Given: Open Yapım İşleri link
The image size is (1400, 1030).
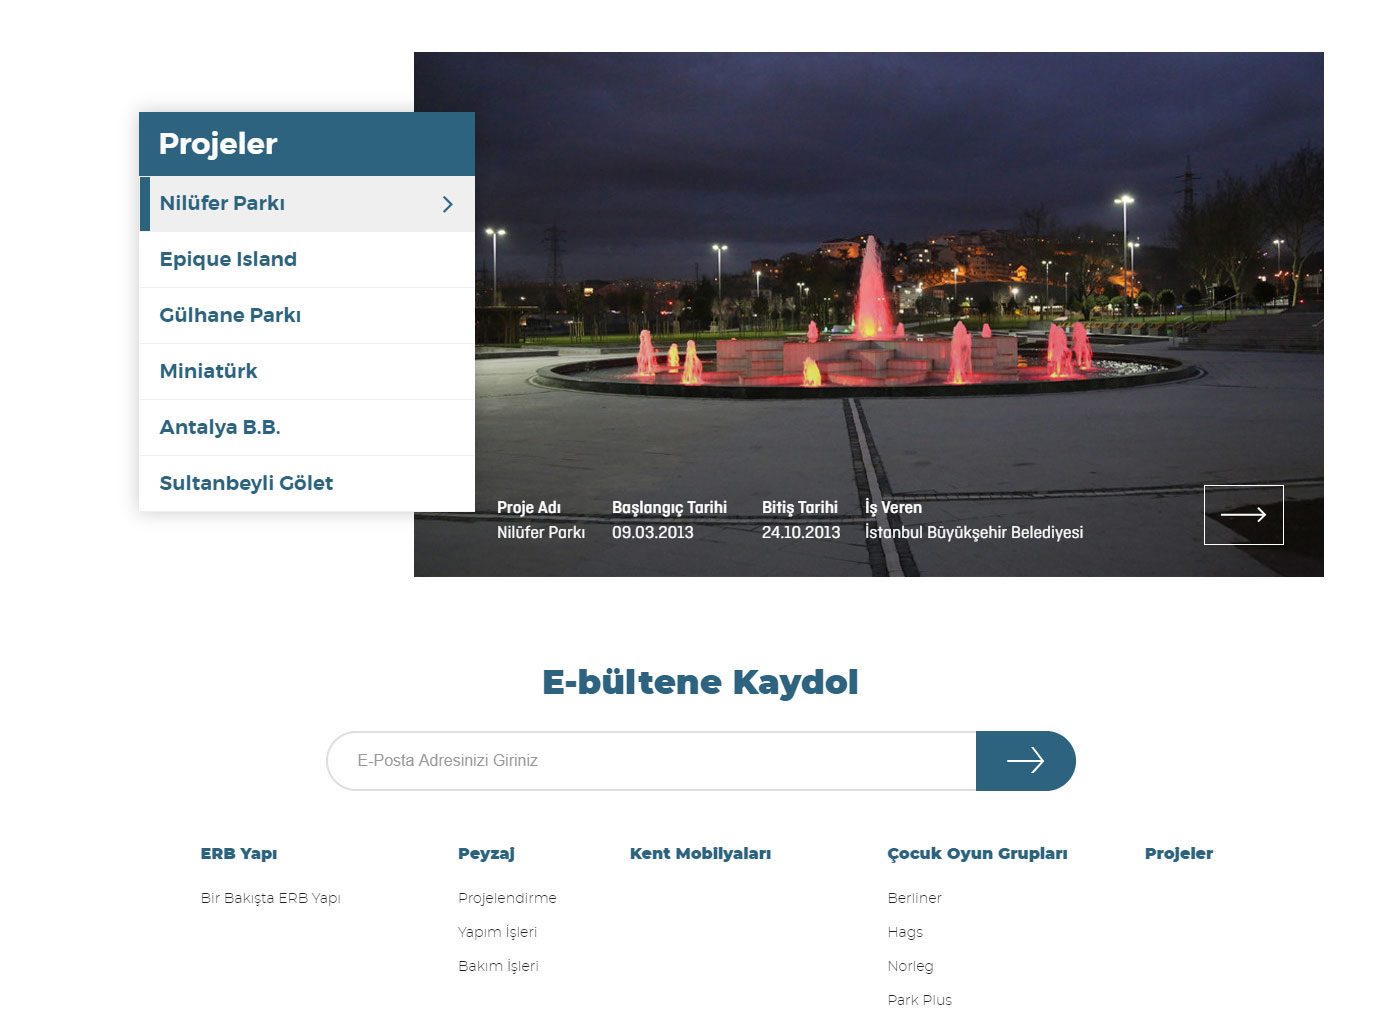Looking at the screenshot, I should 497,932.
